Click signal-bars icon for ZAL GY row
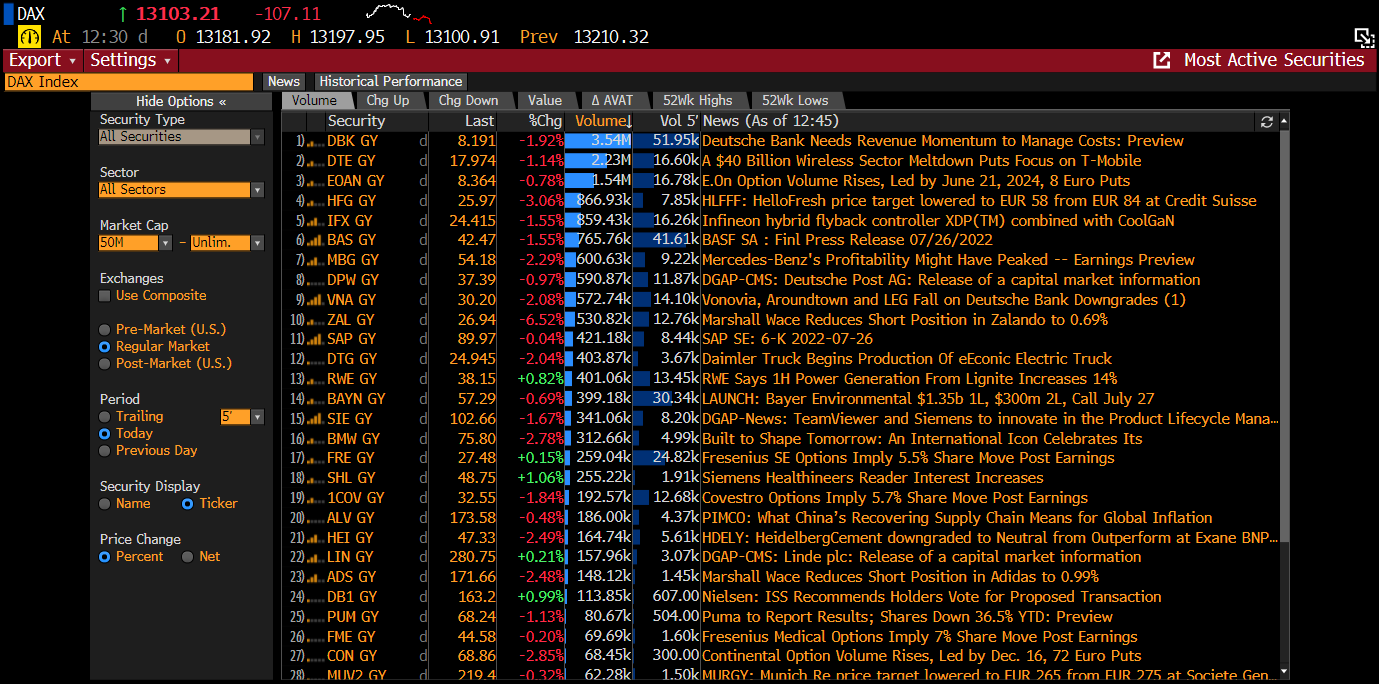This screenshot has width=1379, height=684. pos(314,320)
